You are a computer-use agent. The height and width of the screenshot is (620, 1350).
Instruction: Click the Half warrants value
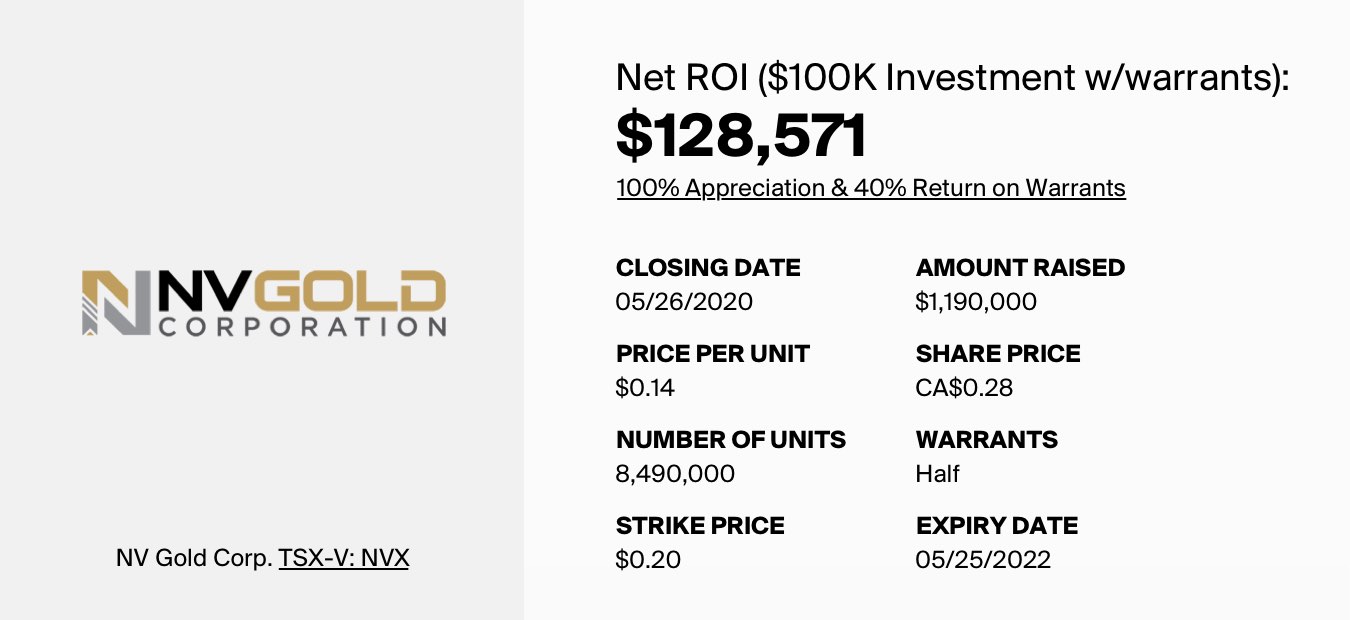click(x=937, y=474)
